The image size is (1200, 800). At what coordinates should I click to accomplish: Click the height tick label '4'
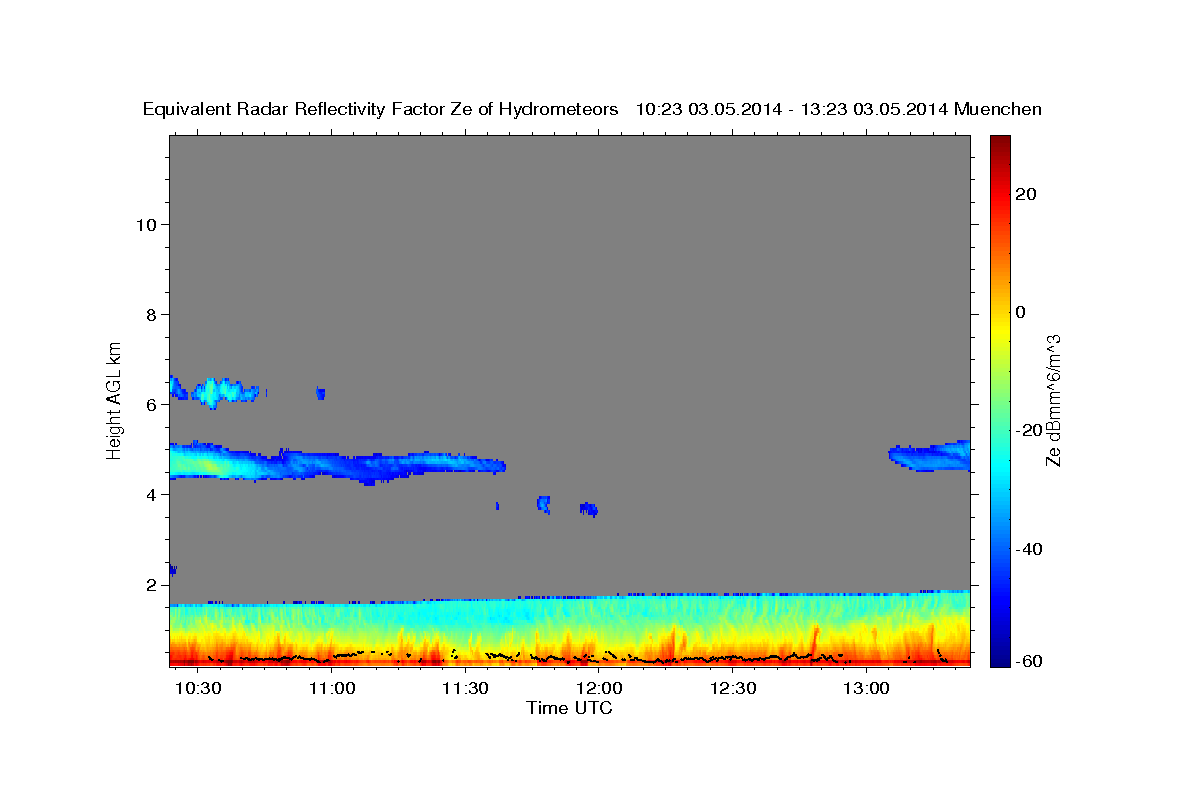152,494
